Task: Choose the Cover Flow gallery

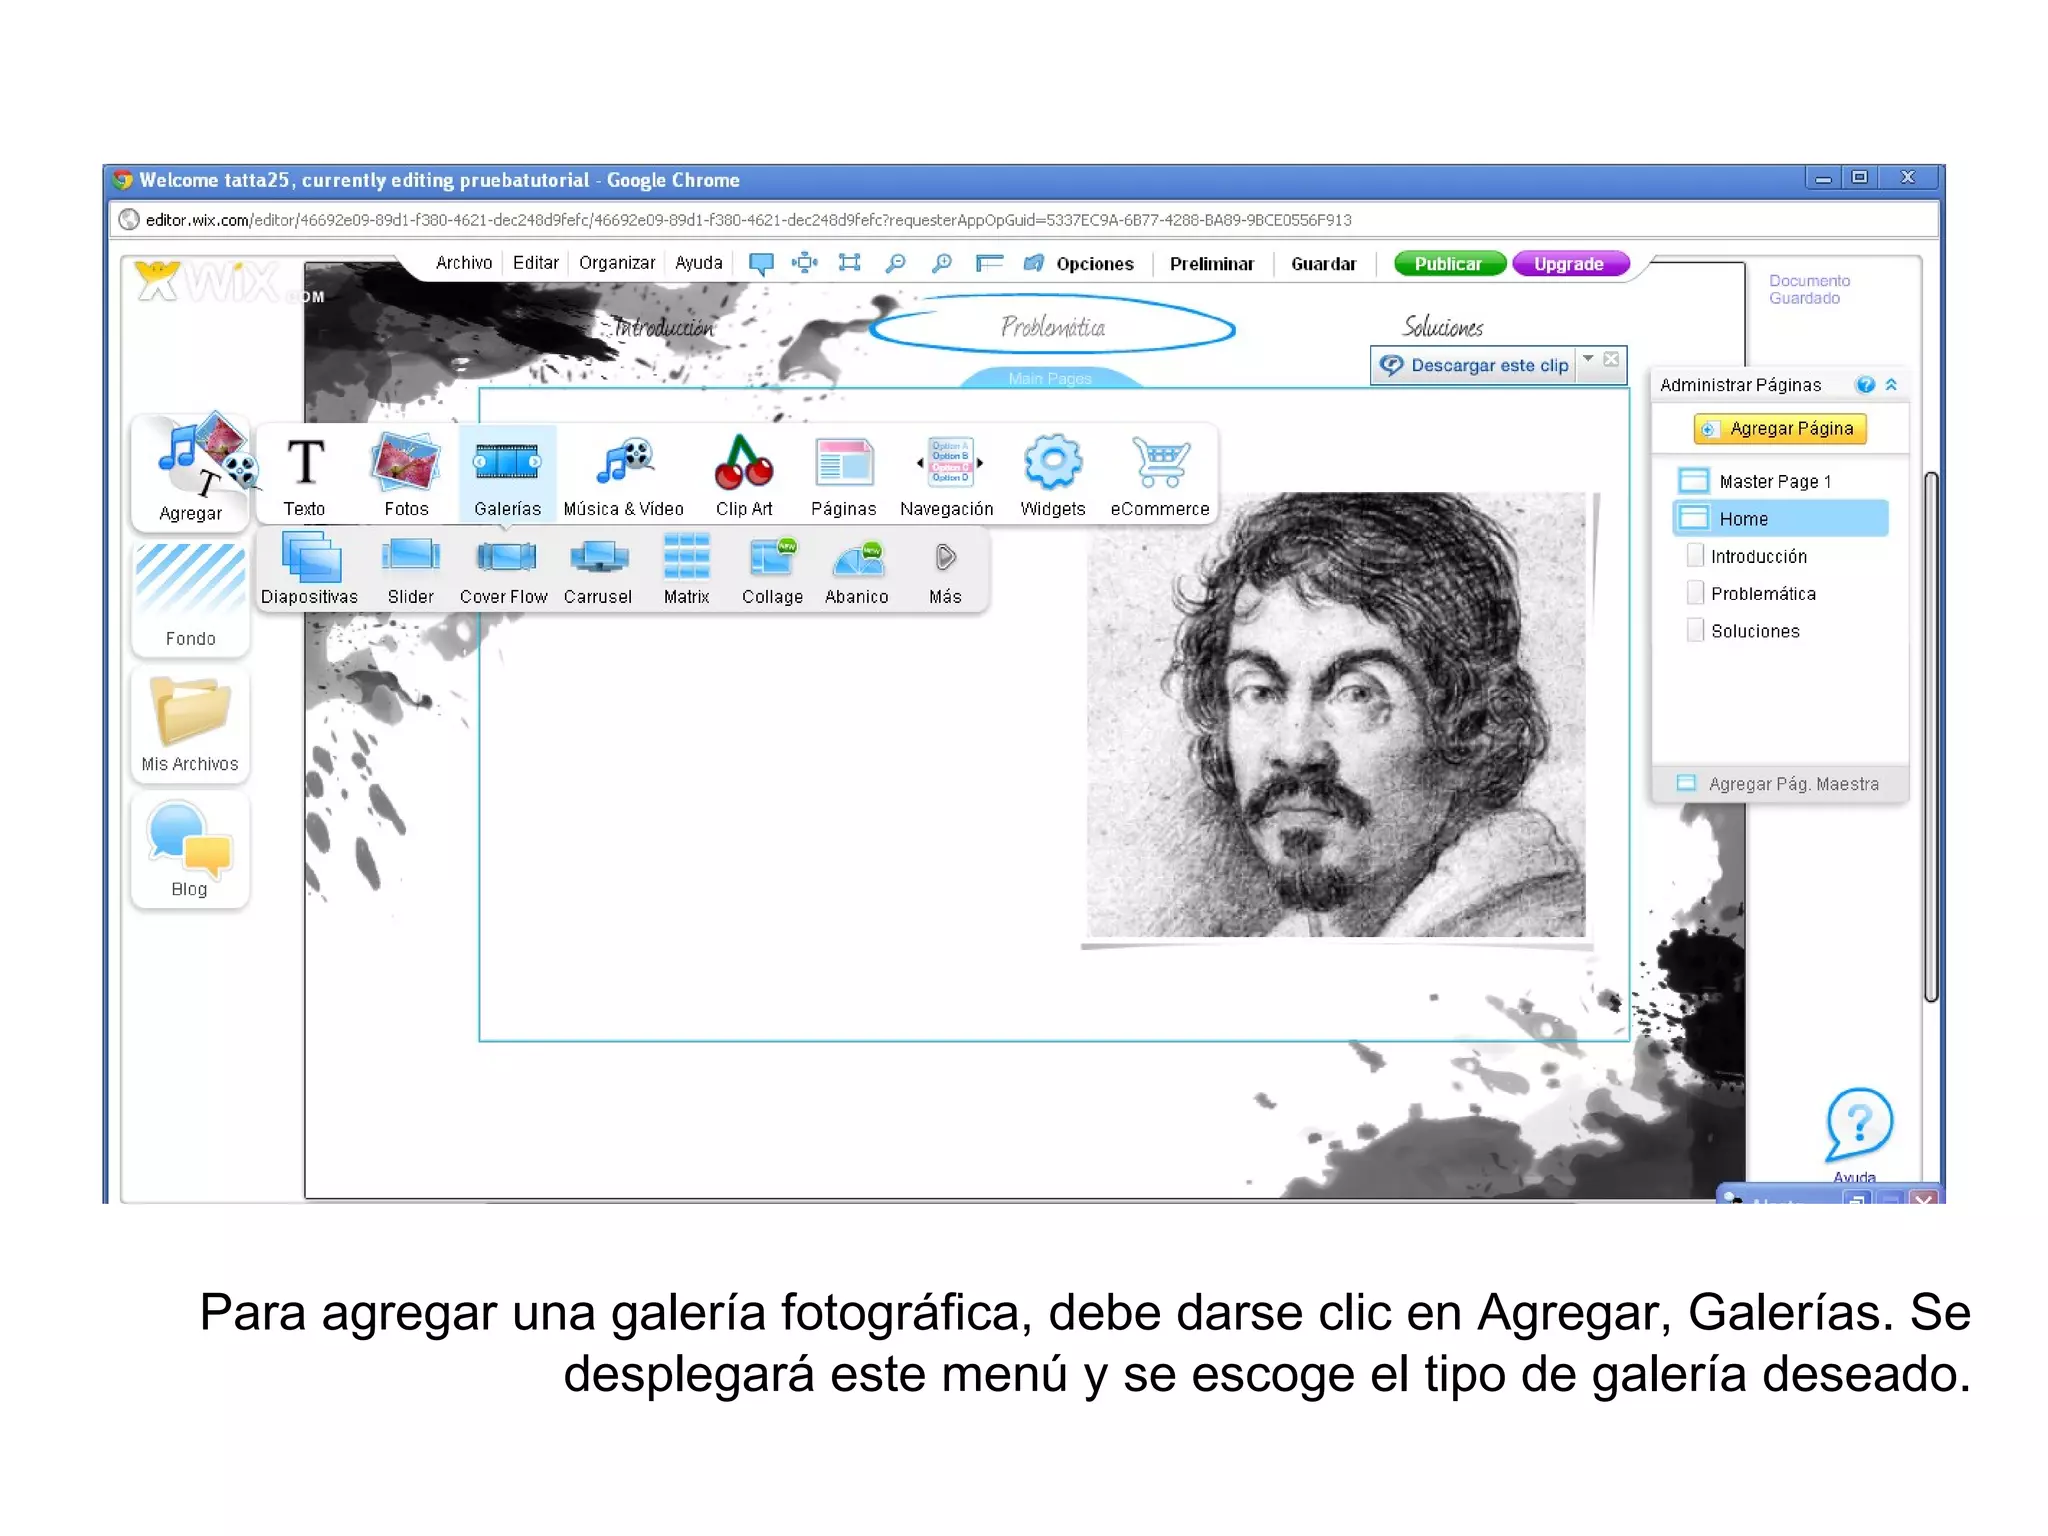Action: pos(504,569)
